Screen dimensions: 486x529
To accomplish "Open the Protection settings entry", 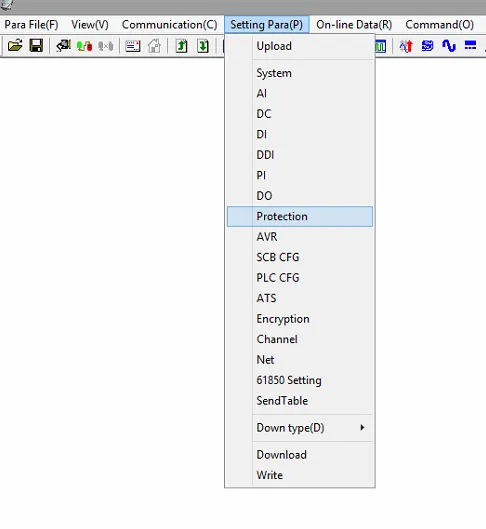I will [x=300, y=216].
